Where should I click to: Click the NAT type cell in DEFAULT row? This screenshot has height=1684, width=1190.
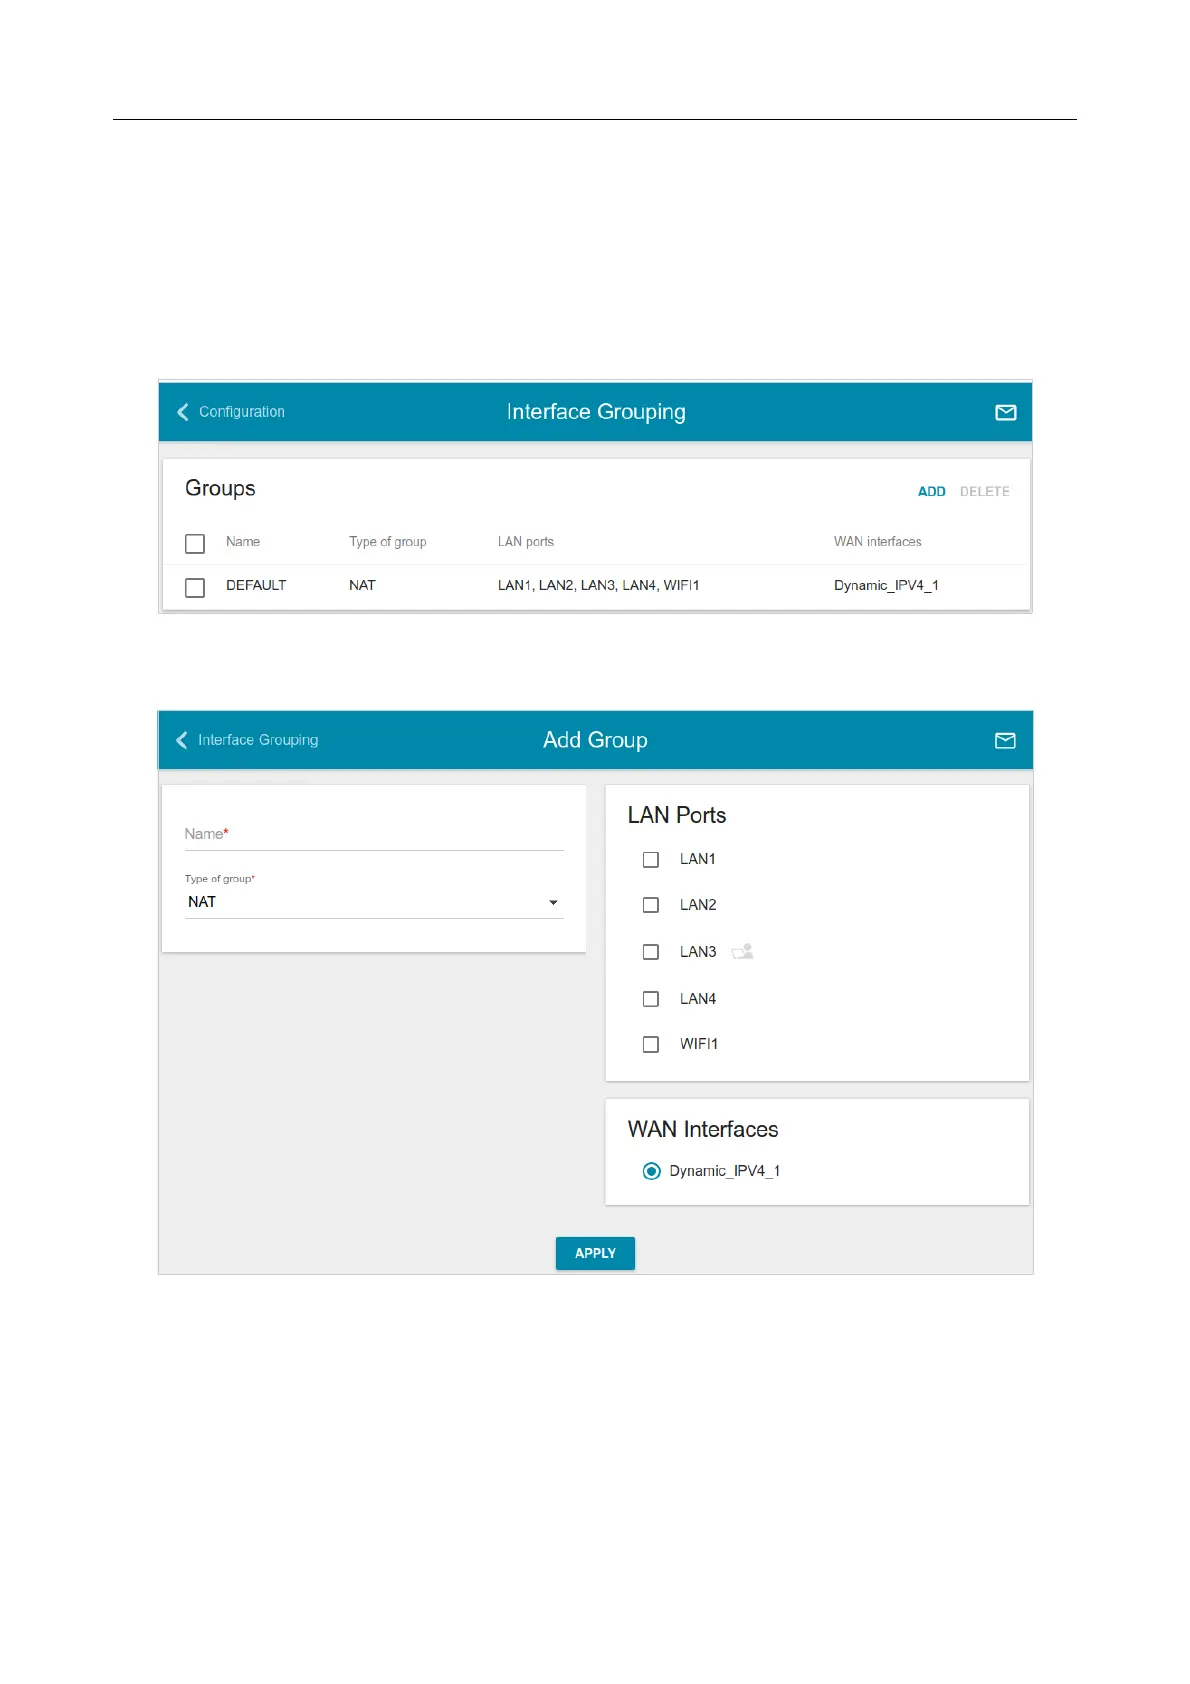tap(362, 585)
